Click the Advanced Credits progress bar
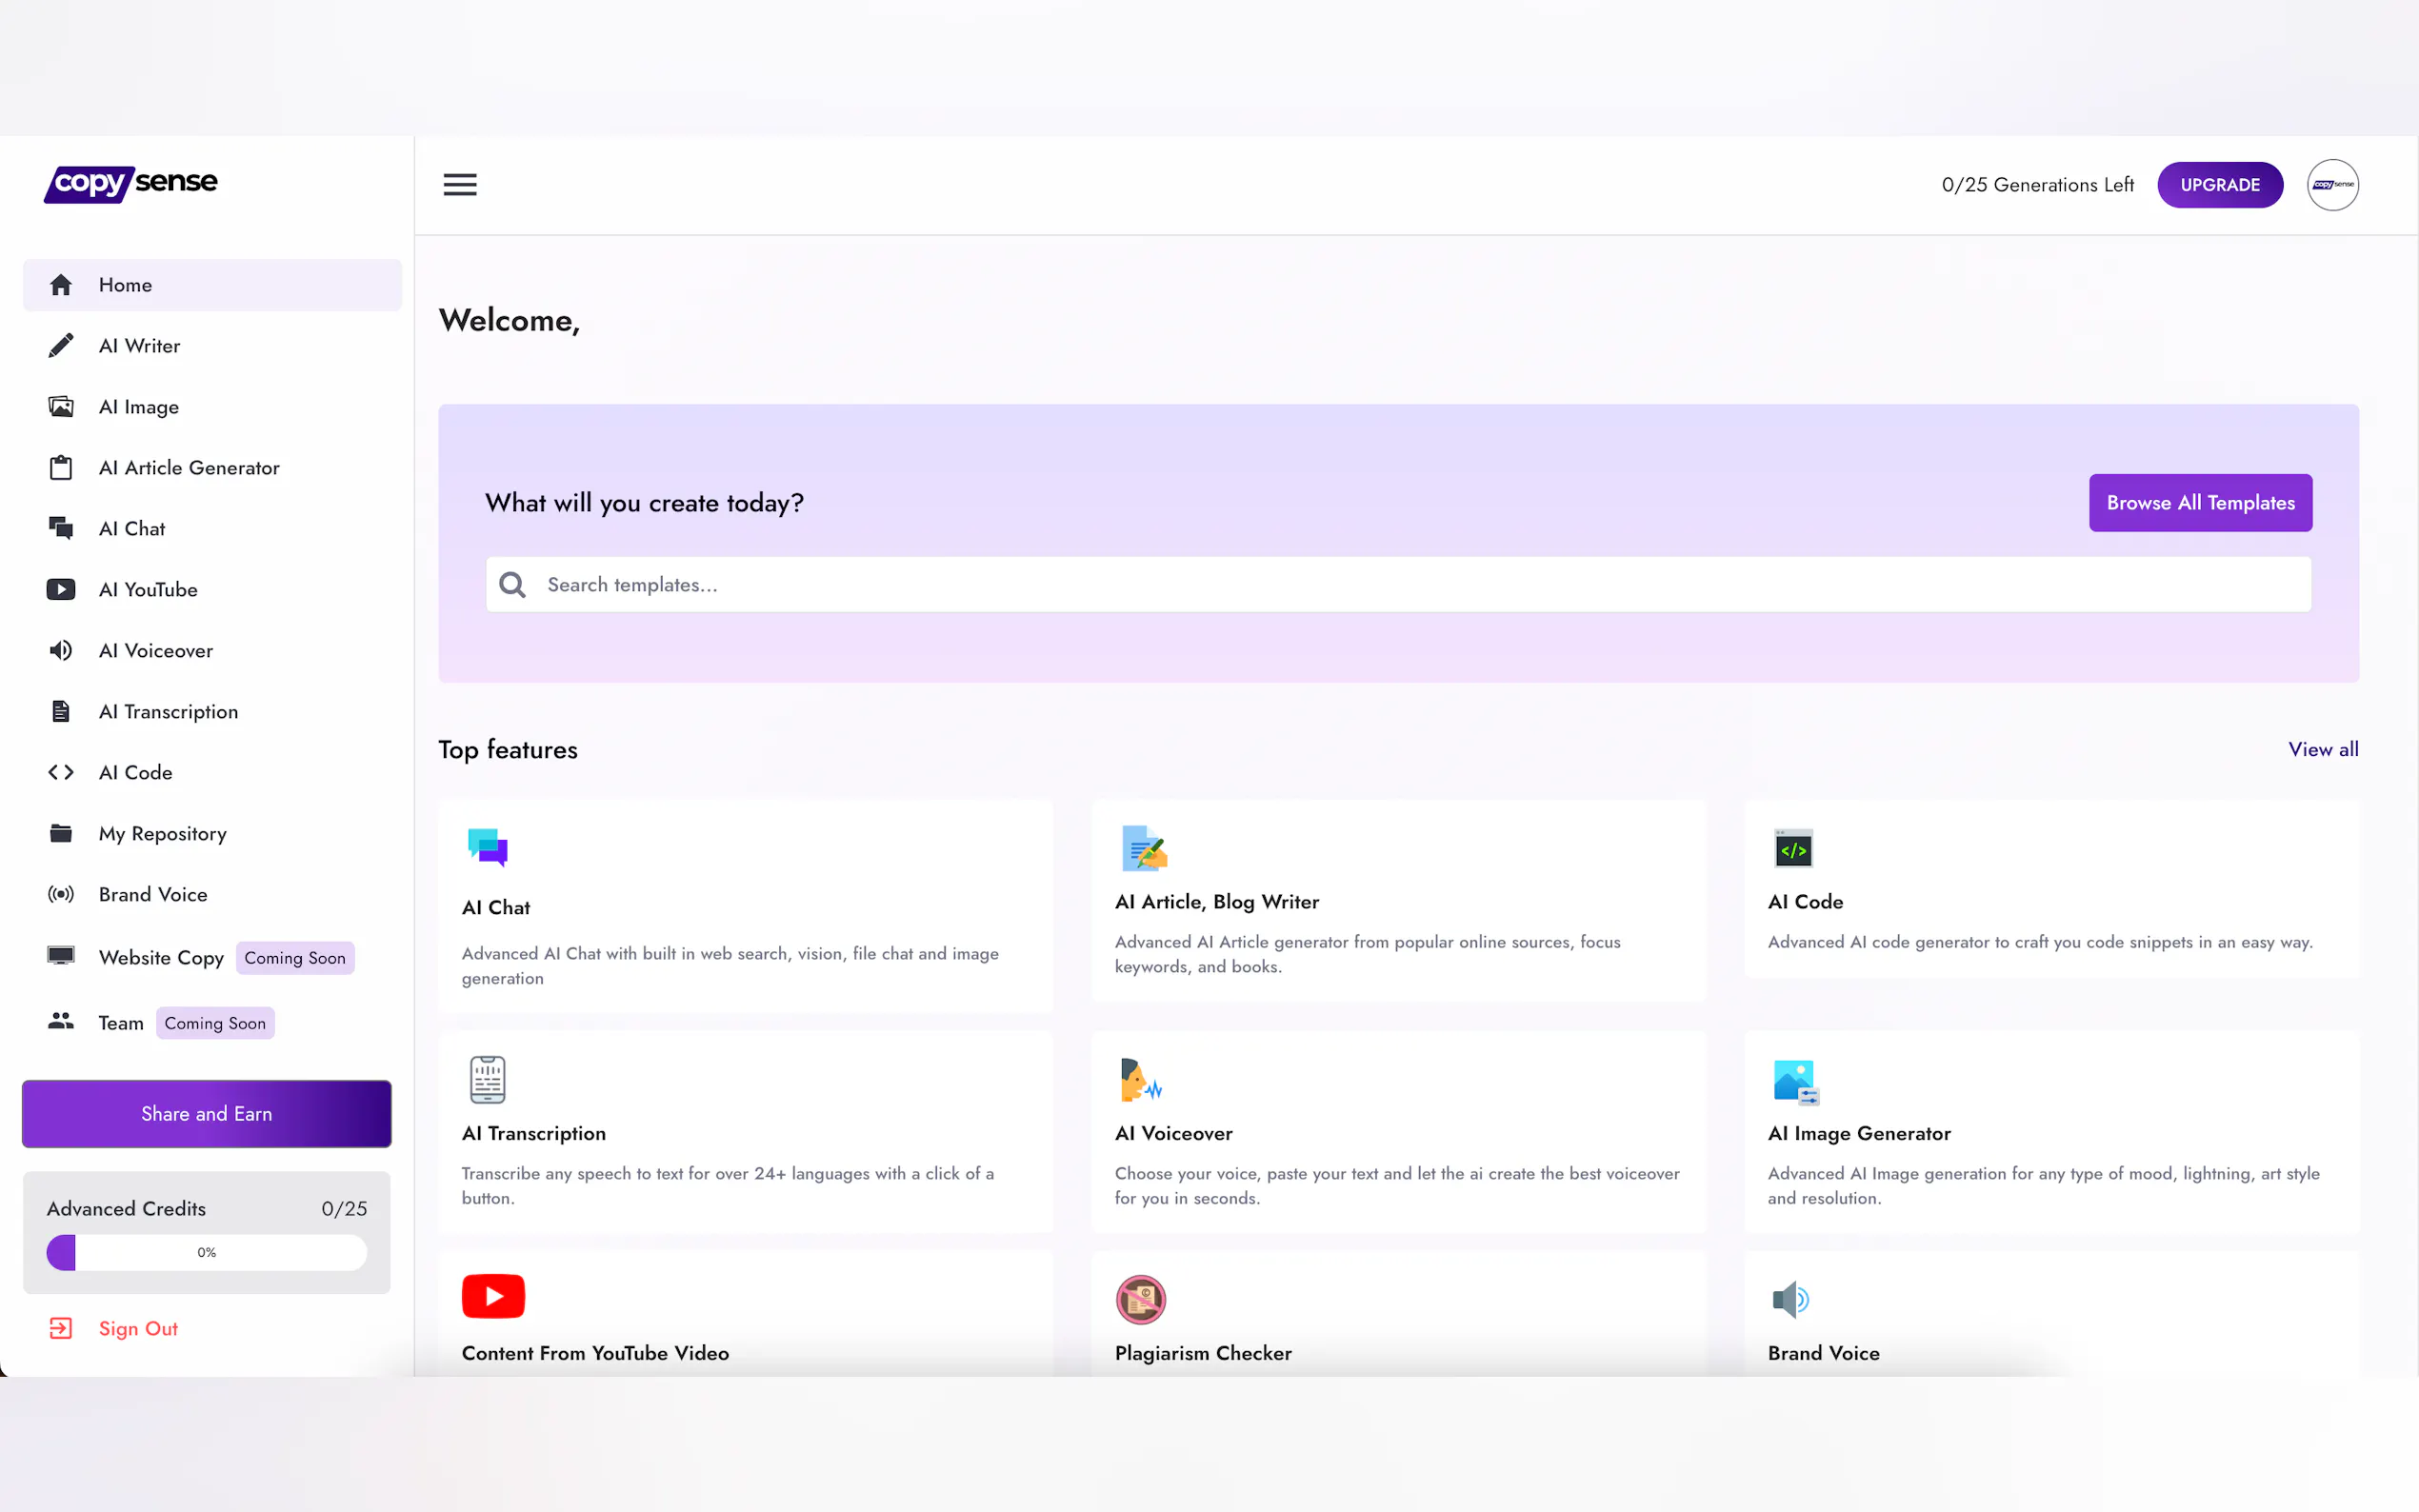Viewport: 2419px width, 1512px height. click(x=206, y=1252)
